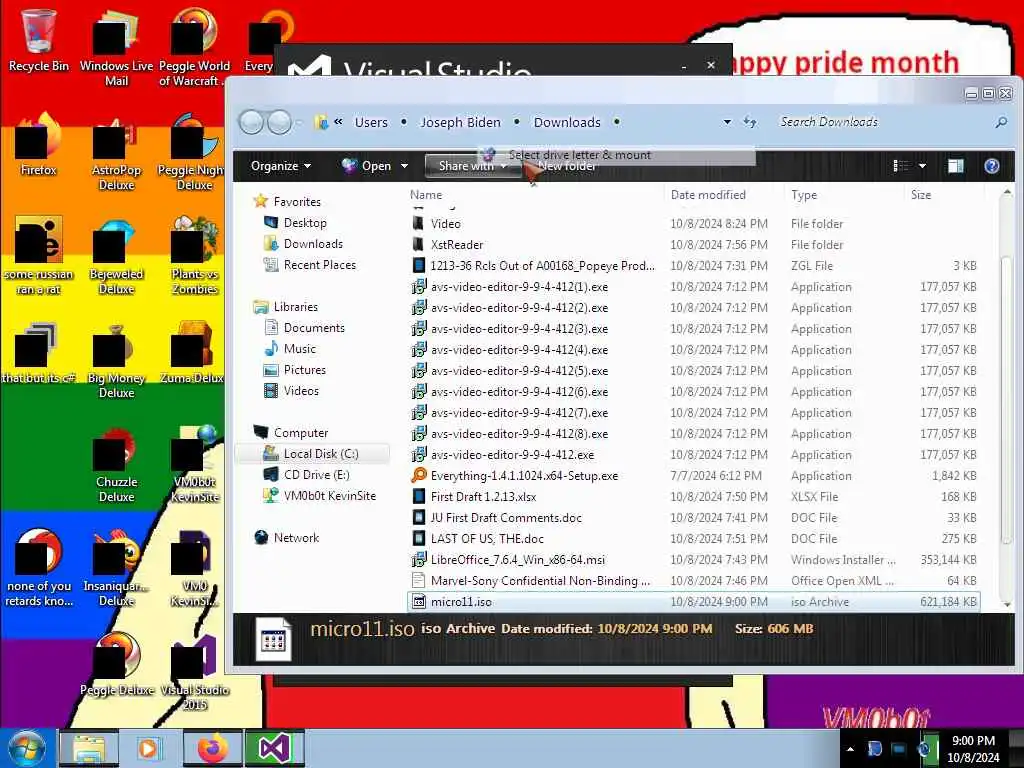Viewport: 1024px width, 768px height.
Task: Open the views dropdown arrow
Action: [922, 166]
